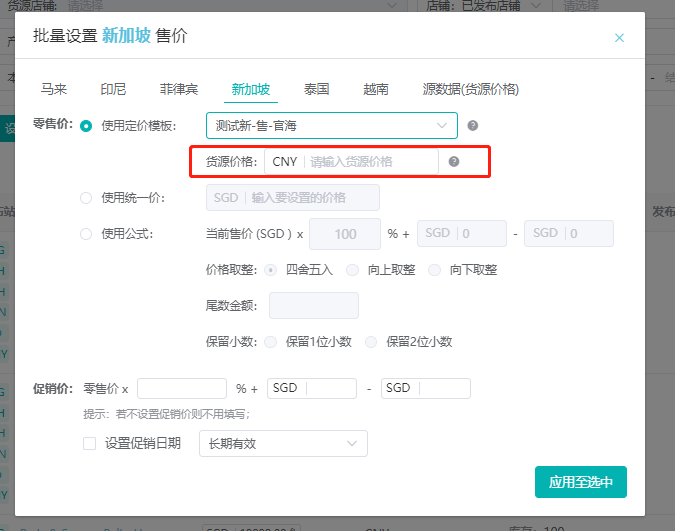Click the 尾数金额 input field

click(313, 305)
